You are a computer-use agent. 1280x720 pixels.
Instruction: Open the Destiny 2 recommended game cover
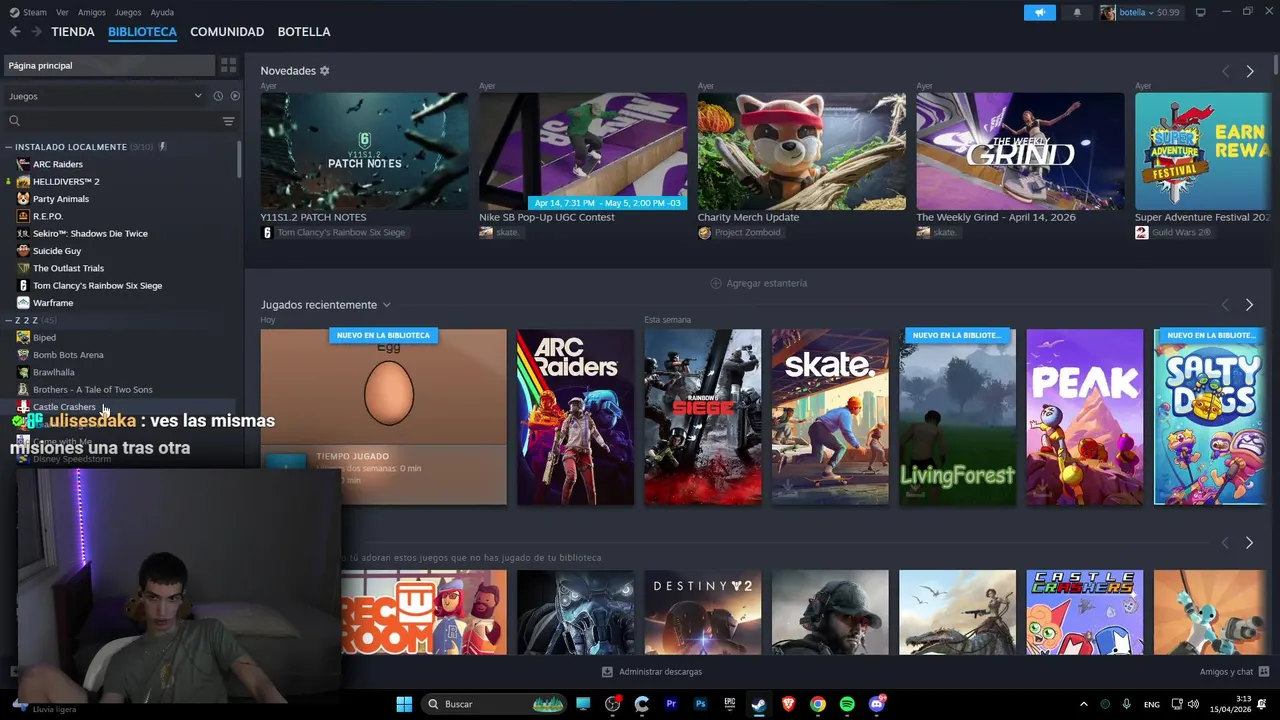click(702, 612)
